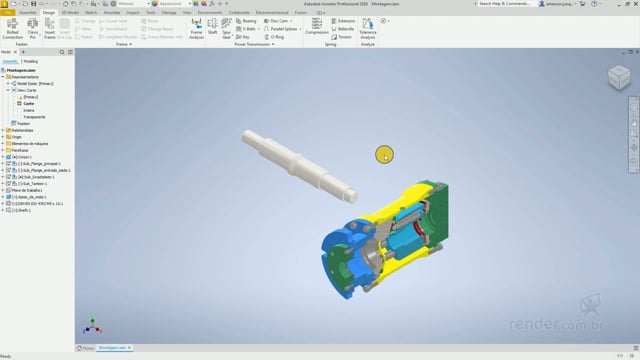The image size is (640, 360).
Task: Select the Extension spring tool
Action: pyautogui.click(x=343, y=21)
